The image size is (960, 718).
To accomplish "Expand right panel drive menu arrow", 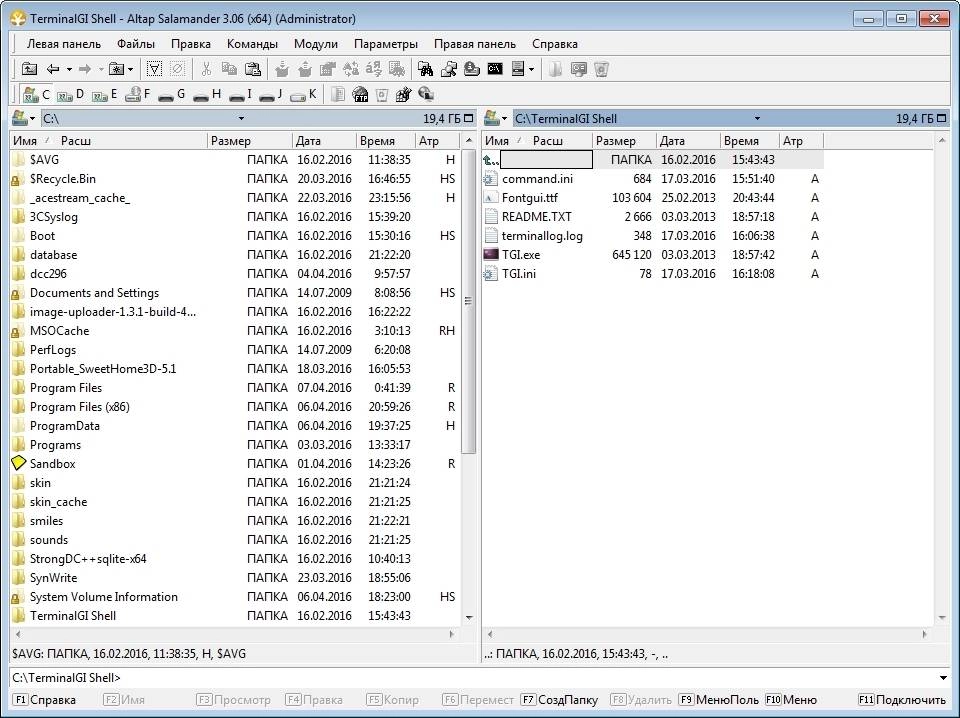I will click(x=504, y=119).
